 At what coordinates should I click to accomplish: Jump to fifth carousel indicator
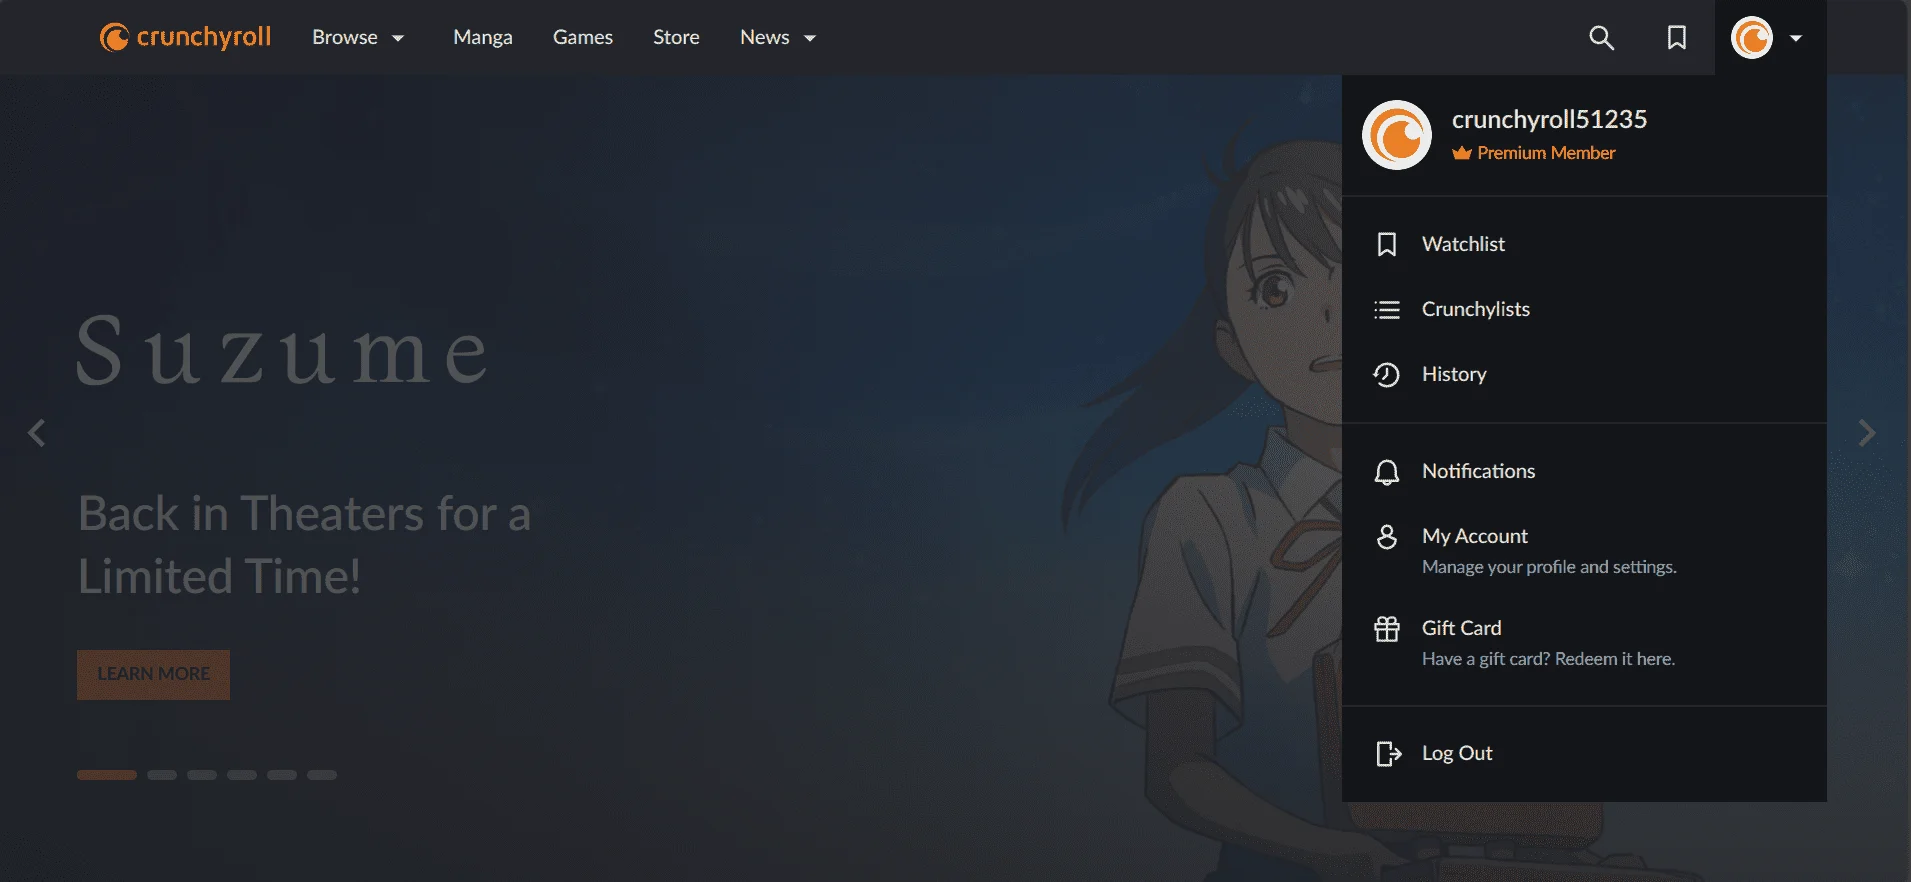pyautogui.click(x=282, y=775)
